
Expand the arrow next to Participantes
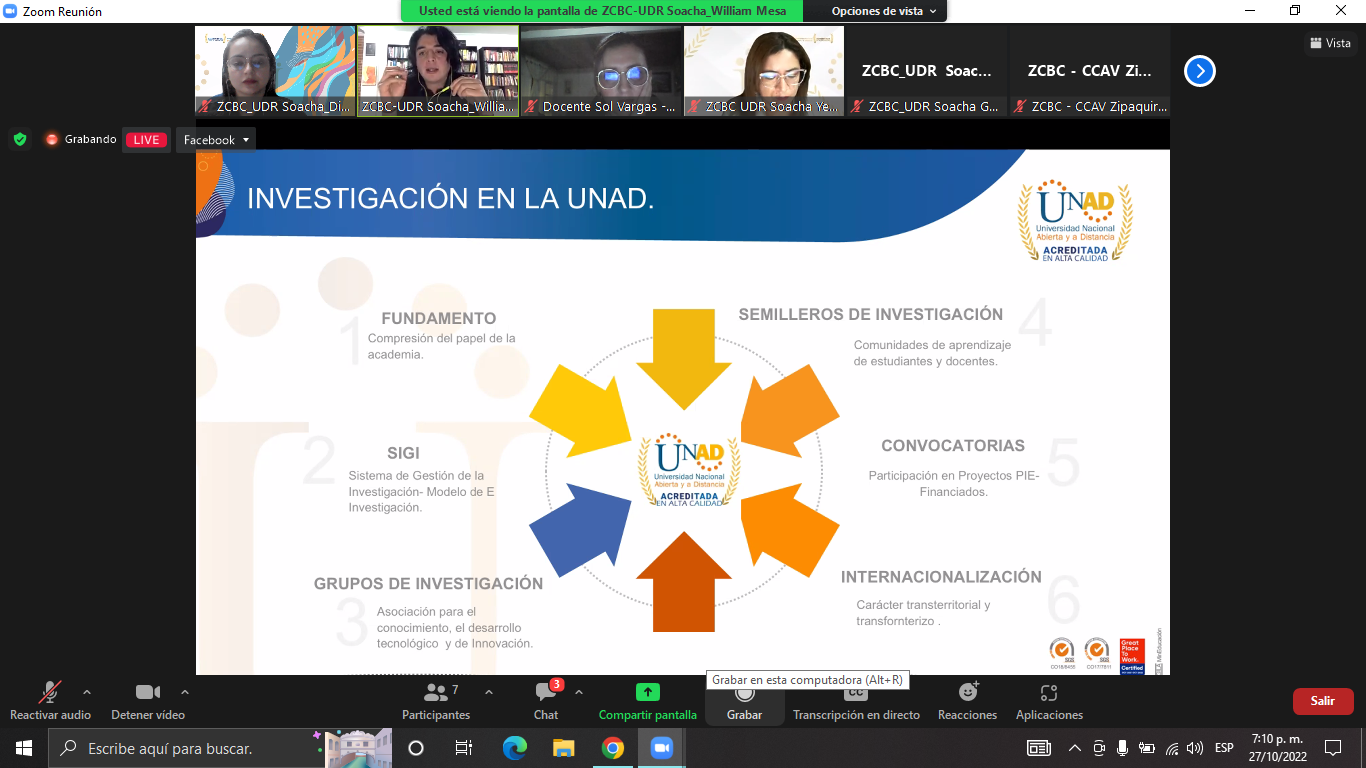(488, 692)
